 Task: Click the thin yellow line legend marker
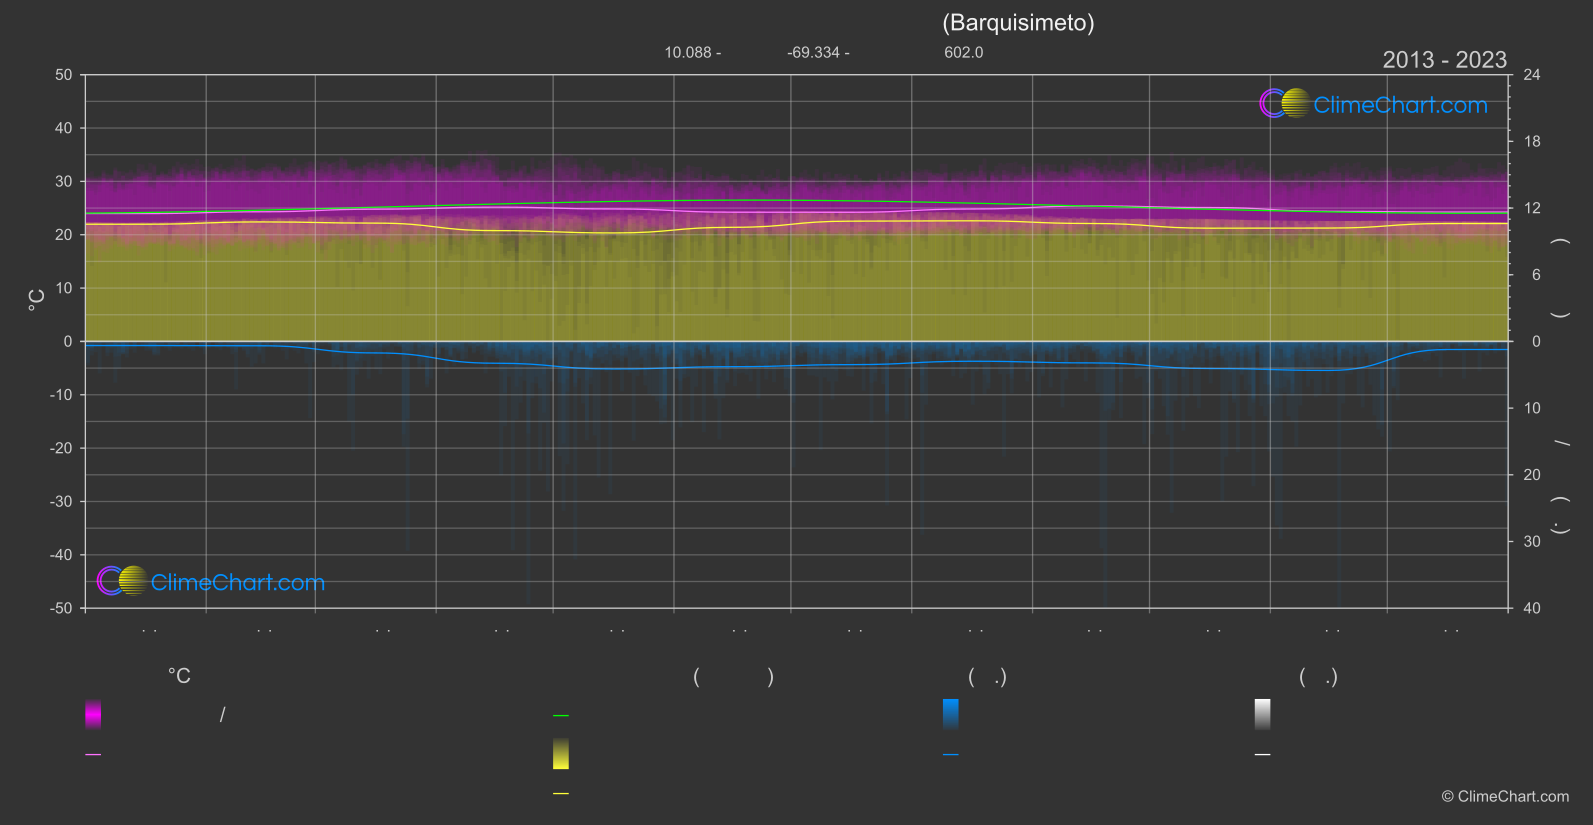click(x=561, y=794)
